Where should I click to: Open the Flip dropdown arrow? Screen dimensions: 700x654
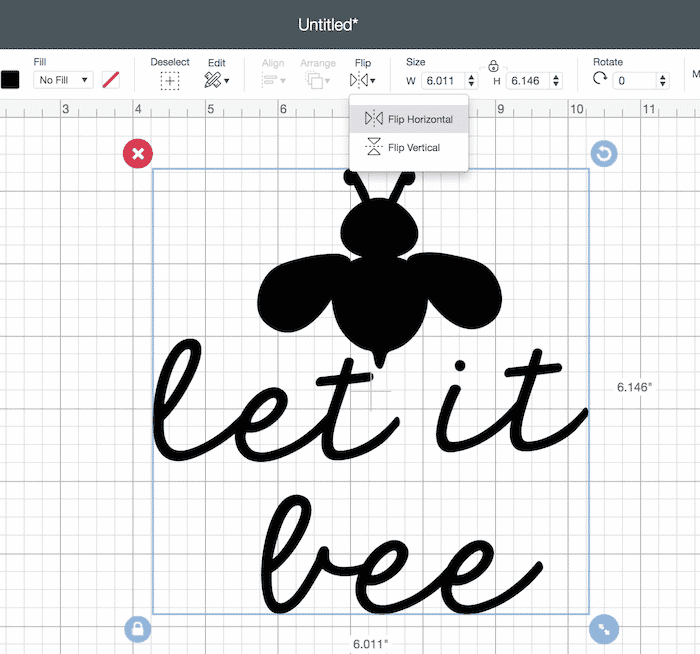click(373, 81)
